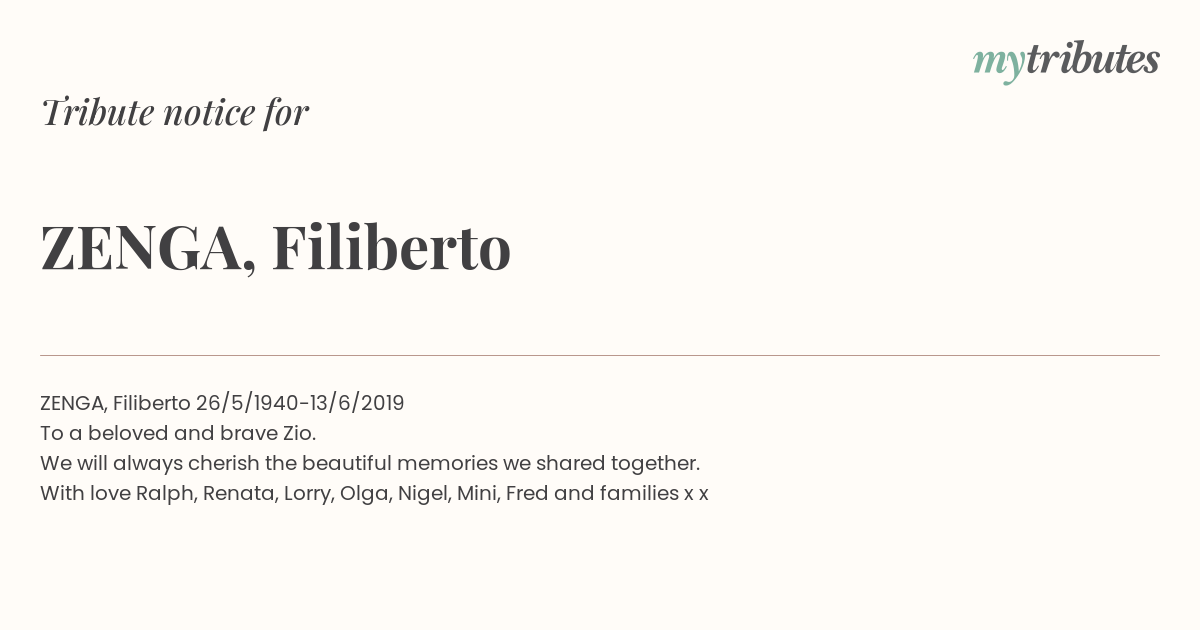The image size is (1200, 630).
Task: Click the birth date 26/5/1940
Action: 246,403
